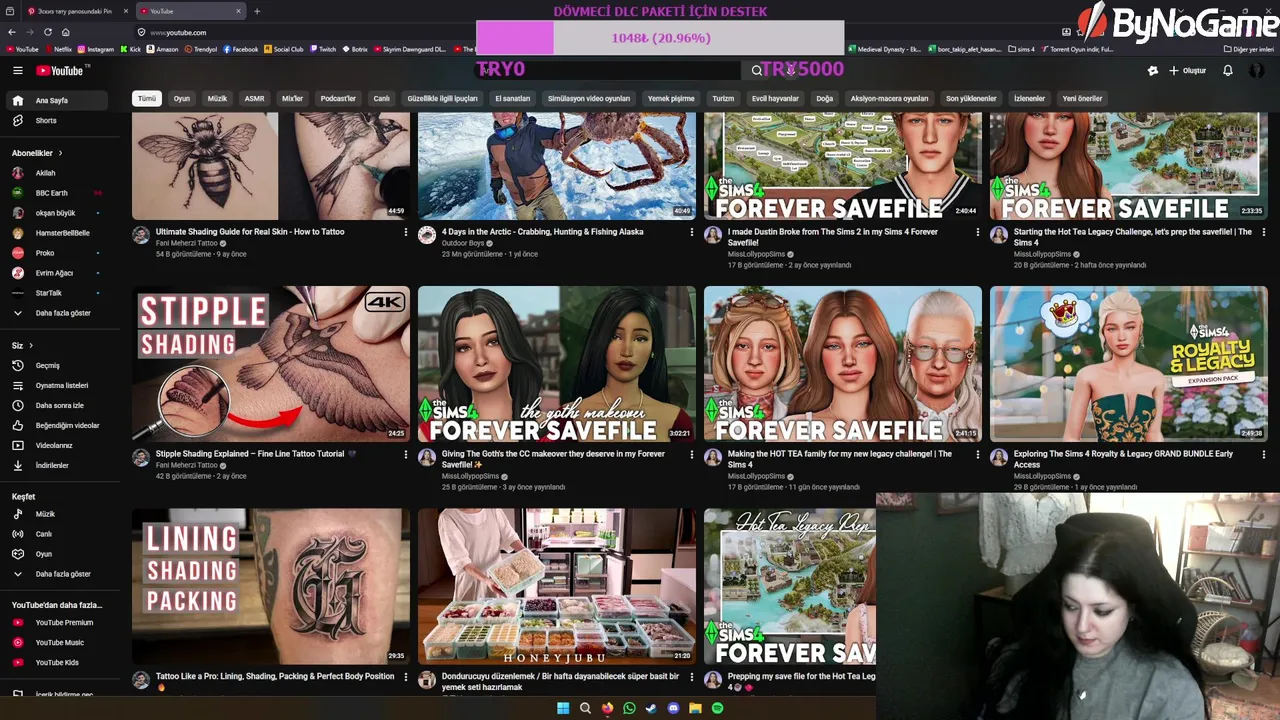This screenshot has width=1280, height=720.
Task: Select the ASMR filter chip
Action: tap(255, 99)
